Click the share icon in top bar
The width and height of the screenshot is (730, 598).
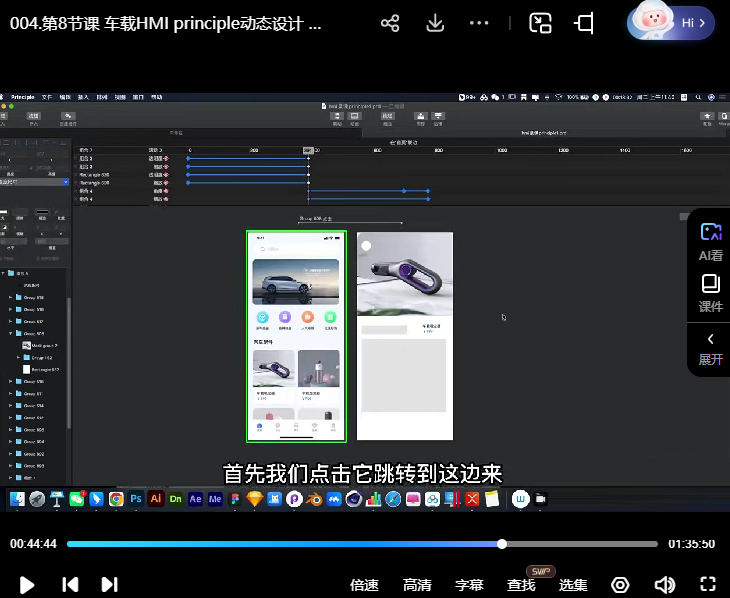[390, 23]
